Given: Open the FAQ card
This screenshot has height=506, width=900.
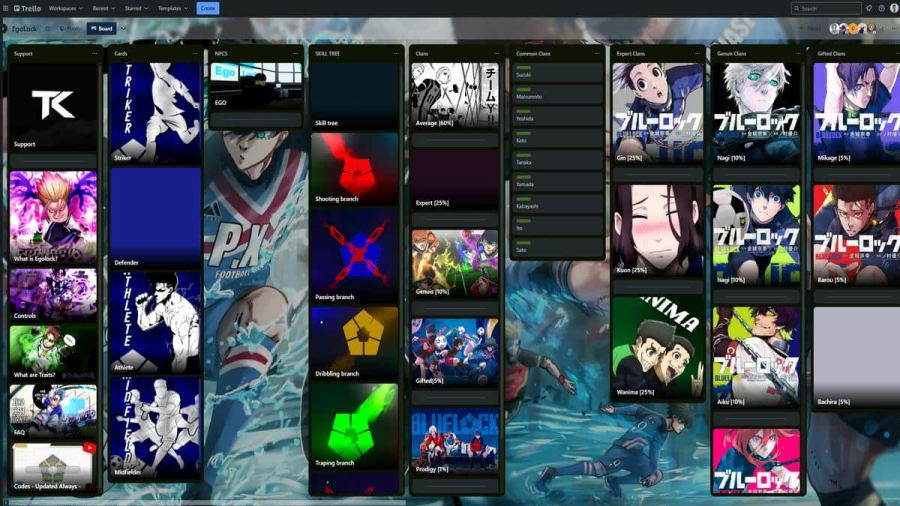Looking at the screenshot, I should point(53,411).
